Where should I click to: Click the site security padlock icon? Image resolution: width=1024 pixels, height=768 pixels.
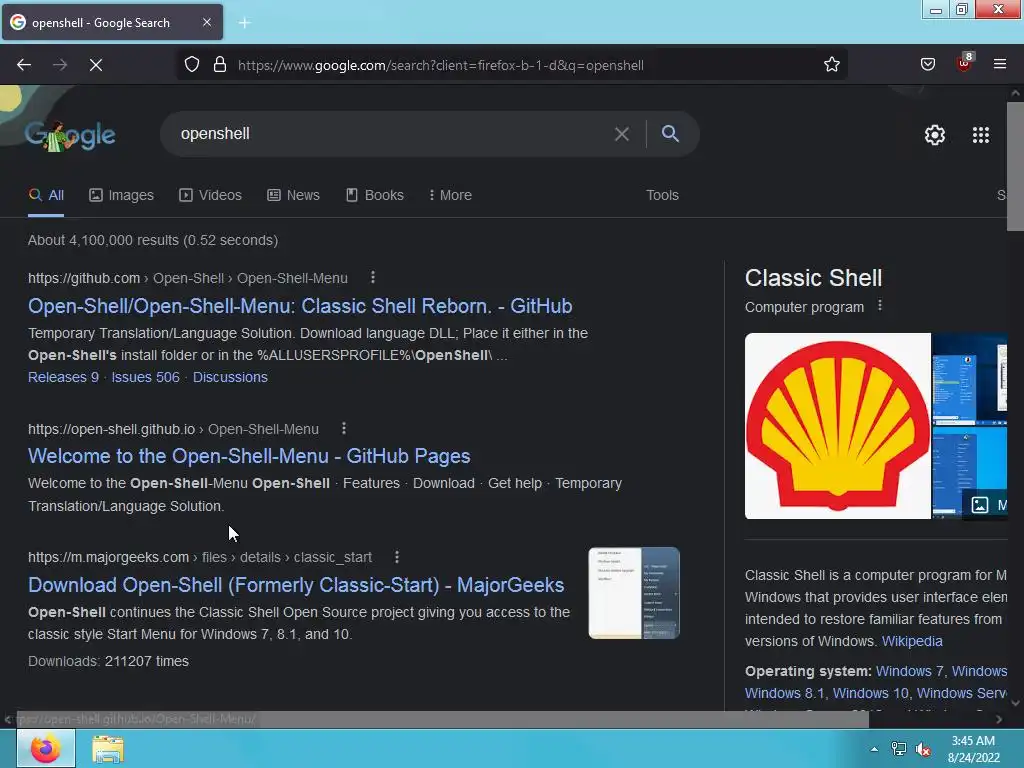220,65
